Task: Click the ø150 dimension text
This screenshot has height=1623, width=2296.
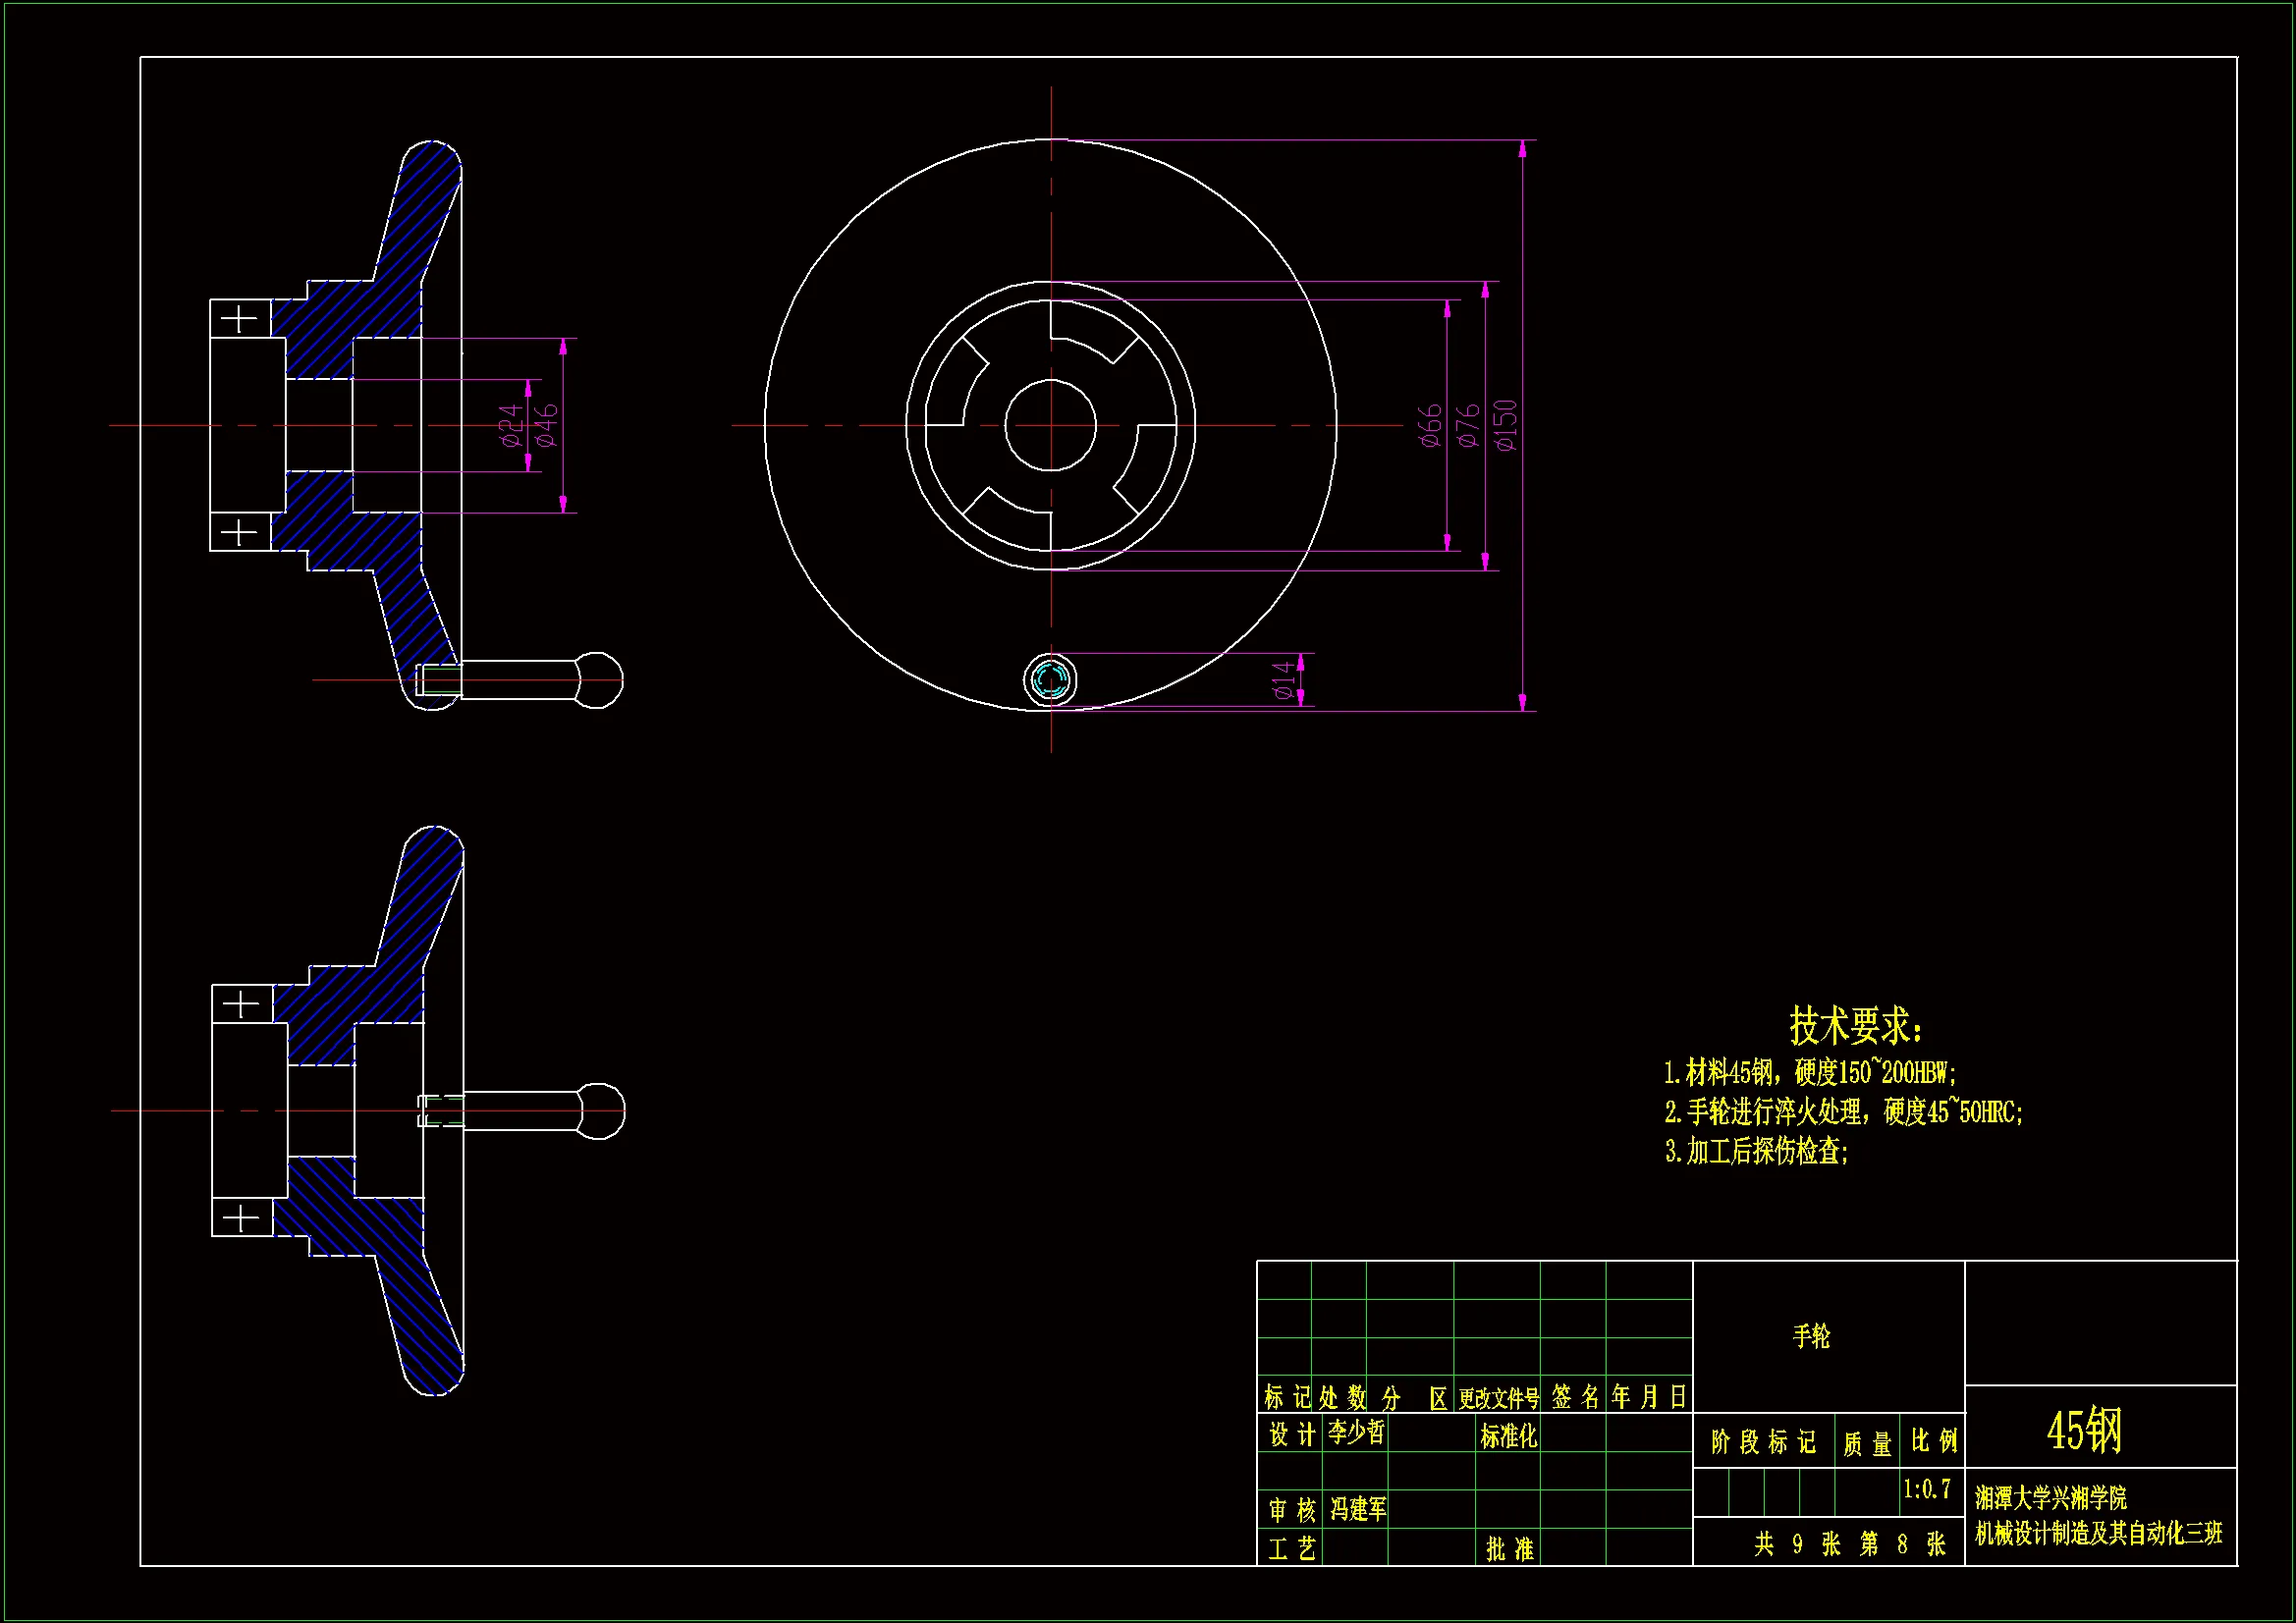Action: point(1506,425)
